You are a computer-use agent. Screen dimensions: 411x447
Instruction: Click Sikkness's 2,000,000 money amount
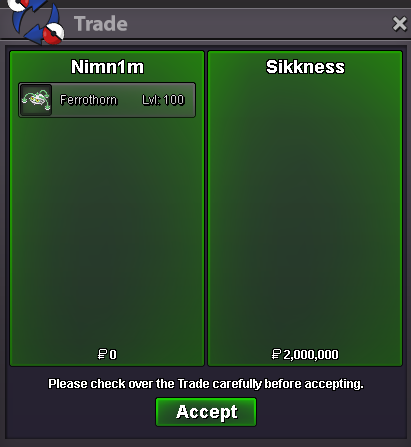point(311,354)
